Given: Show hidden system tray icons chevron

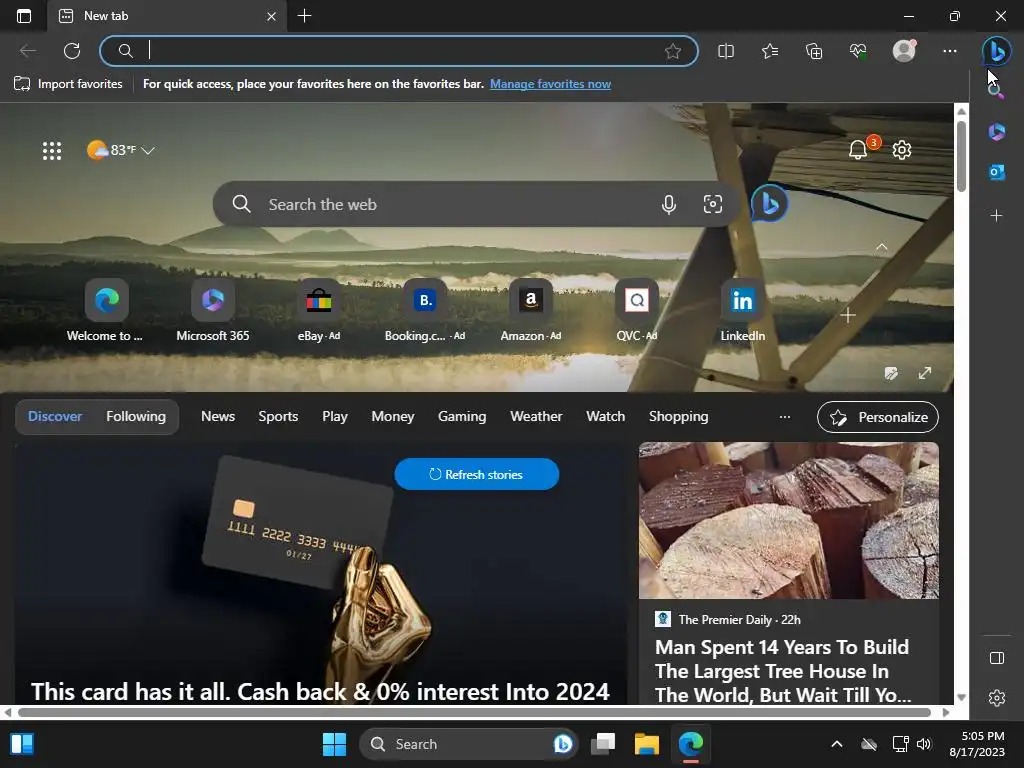Looking at the screenshot, I should [837, 744].
